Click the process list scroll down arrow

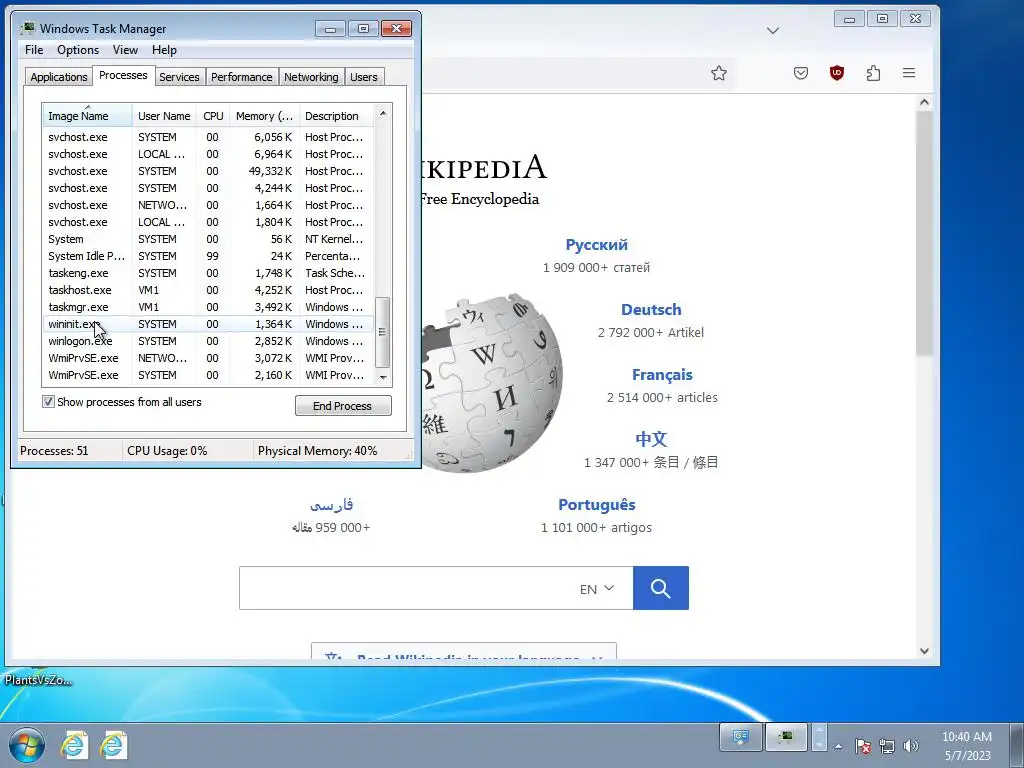pyautogui.click(x=383, y=377)
